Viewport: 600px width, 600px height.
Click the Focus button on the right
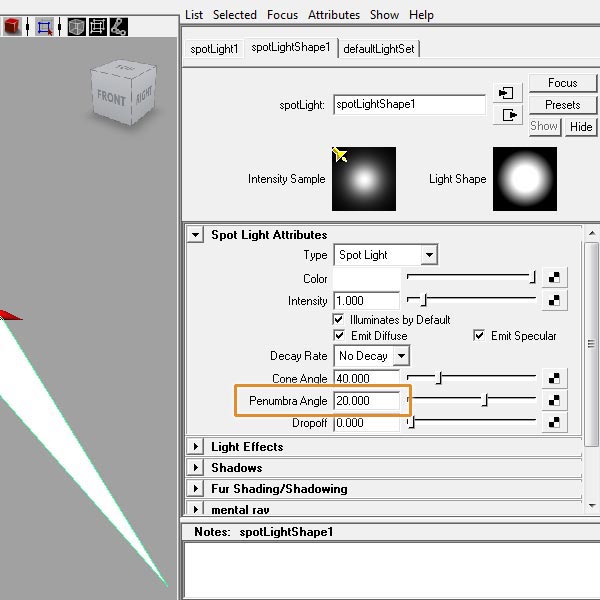562,83
